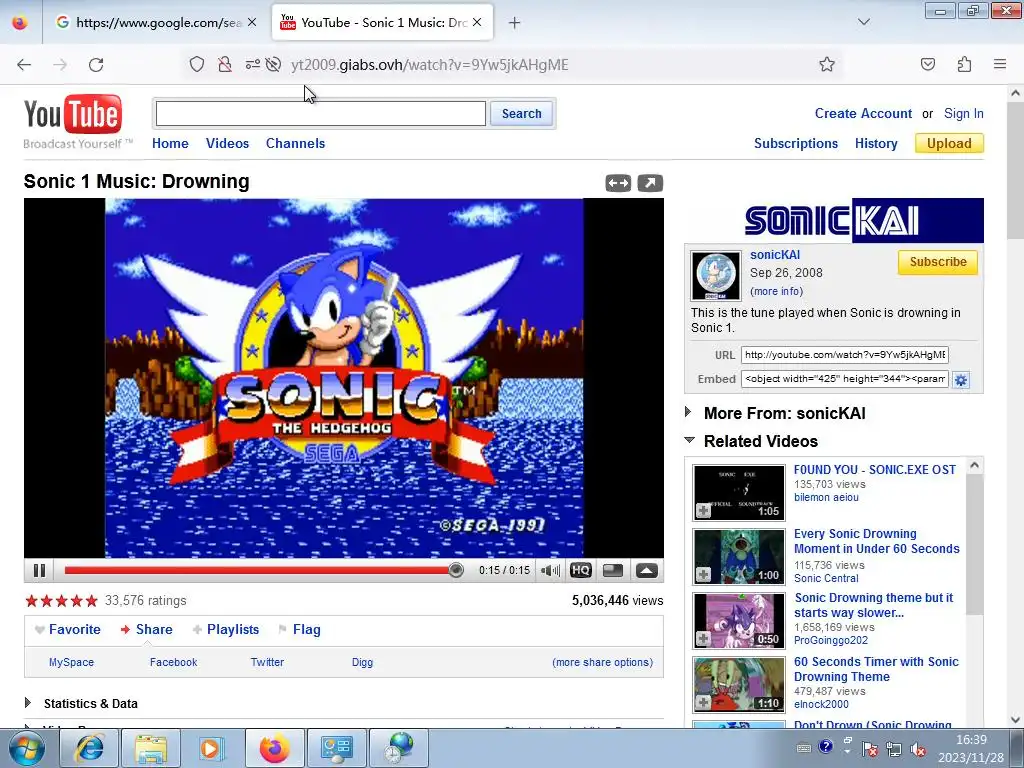Open 60 Seconds Timer with Sonic video
The width and height of the screenshot is (1024, 768).
click(876, 669)
